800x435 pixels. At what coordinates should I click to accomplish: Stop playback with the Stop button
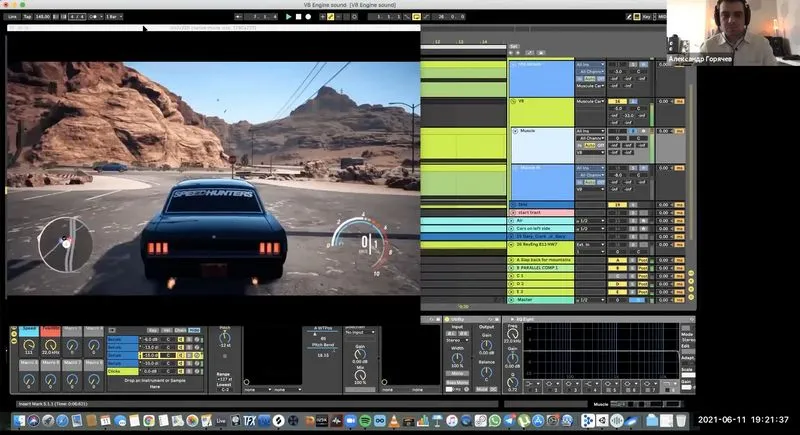click(298, 17)
